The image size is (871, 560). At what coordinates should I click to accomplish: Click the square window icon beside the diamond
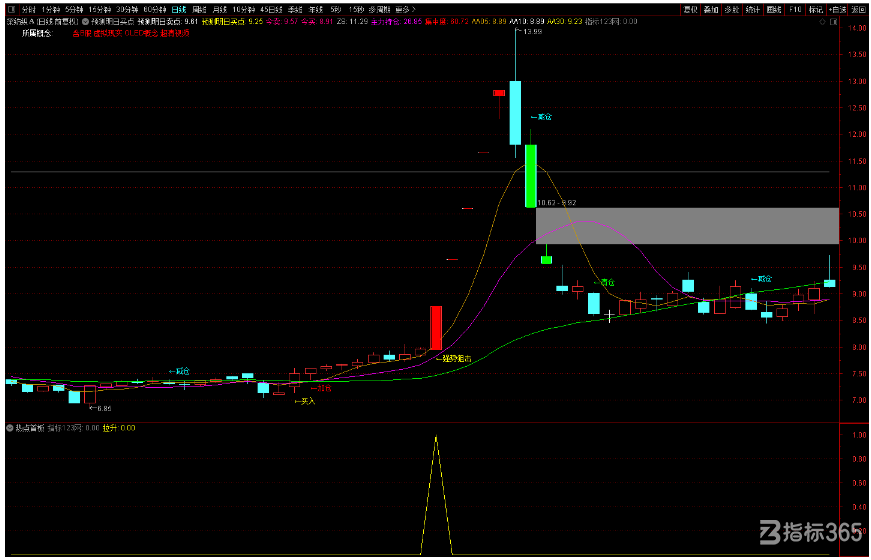pyautogui.click(x=833, y=22)
